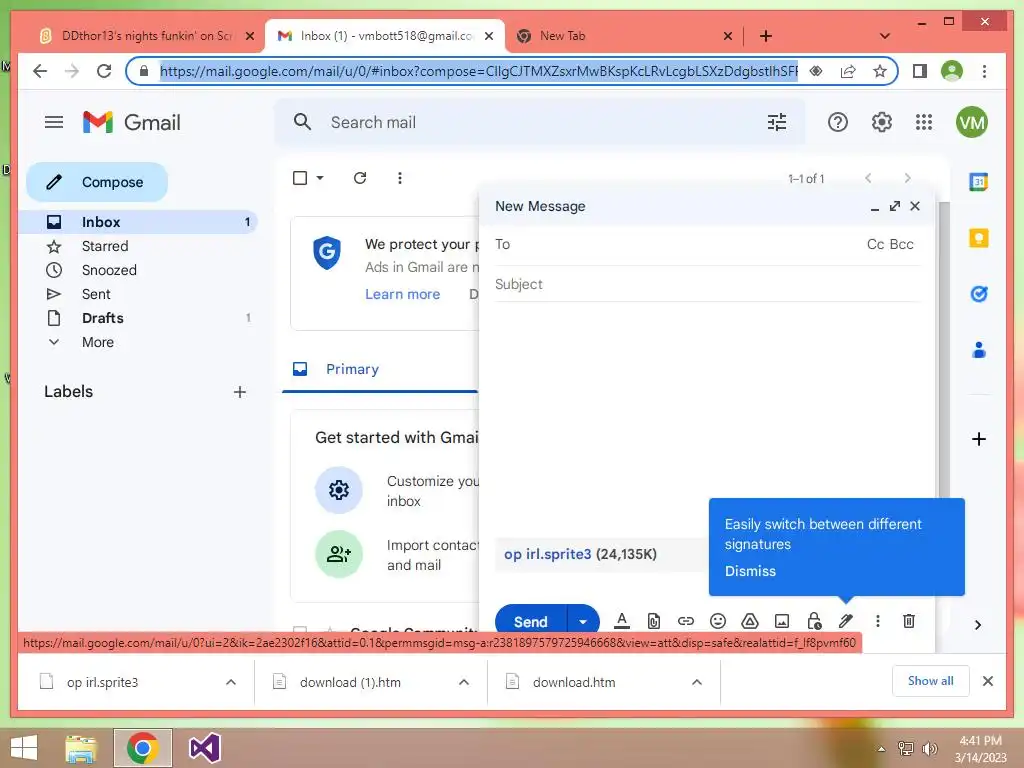Click the To recipients field
This screenshot has width=1024, height=768.
(x=679, y=244)
